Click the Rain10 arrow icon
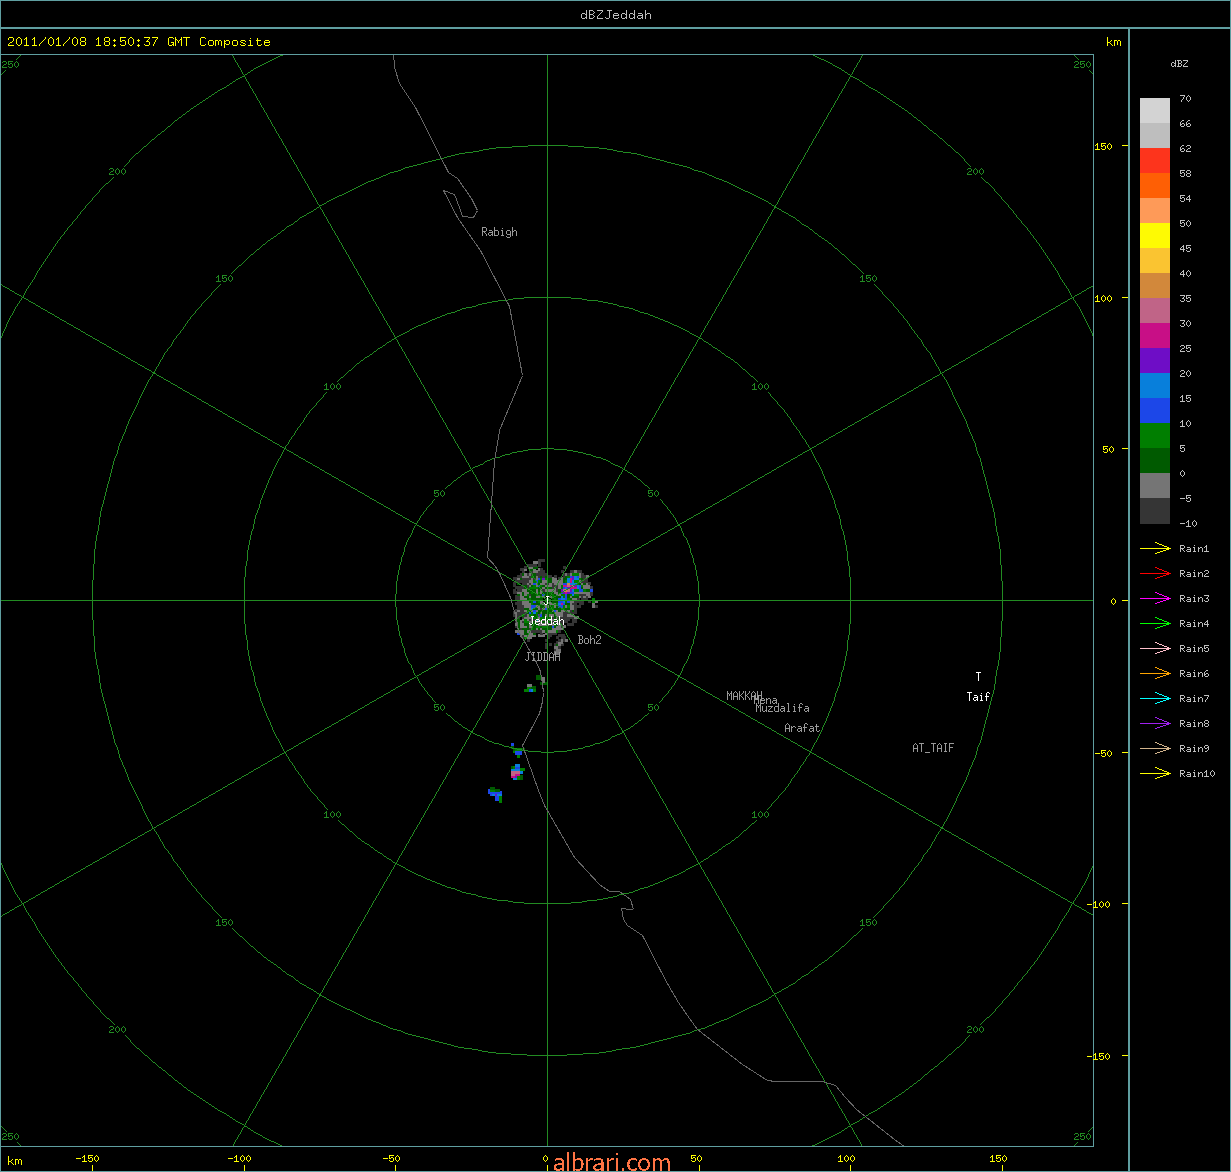The height and width of the screenshot is (1172, 1231). click(1155, 773)
